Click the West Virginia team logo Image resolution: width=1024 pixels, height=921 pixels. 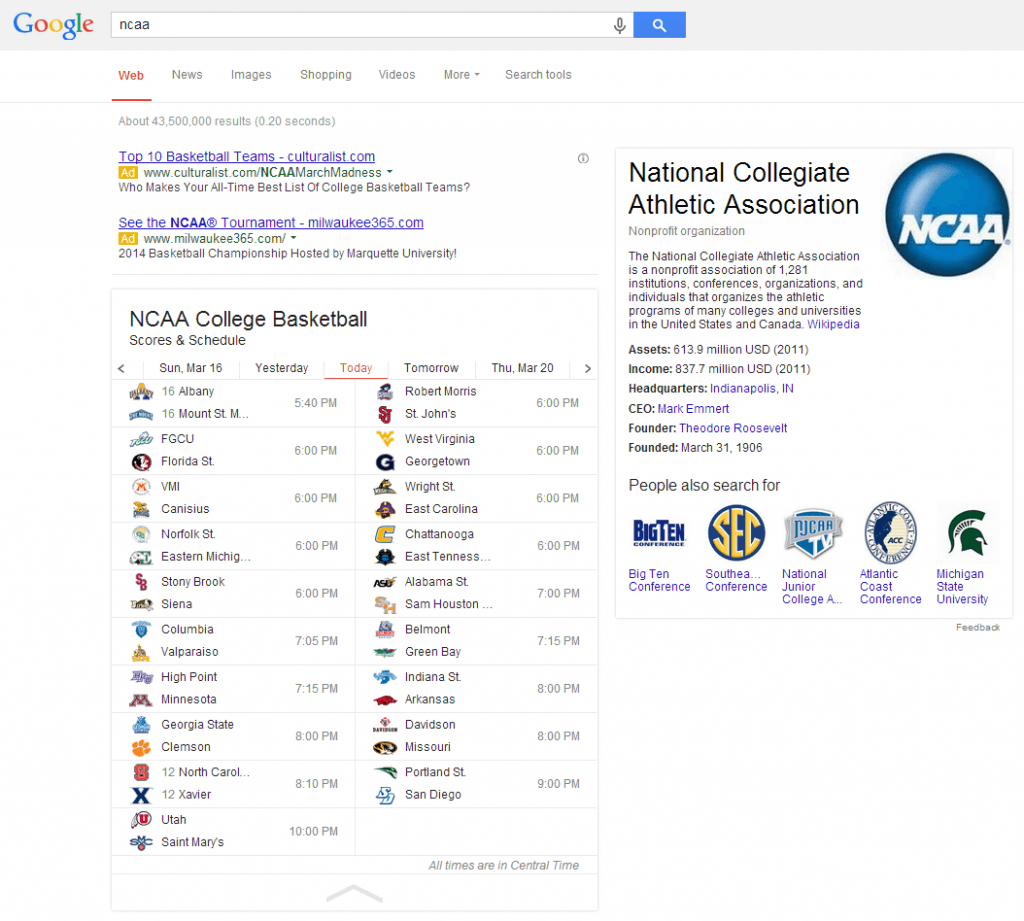(385, 439)
